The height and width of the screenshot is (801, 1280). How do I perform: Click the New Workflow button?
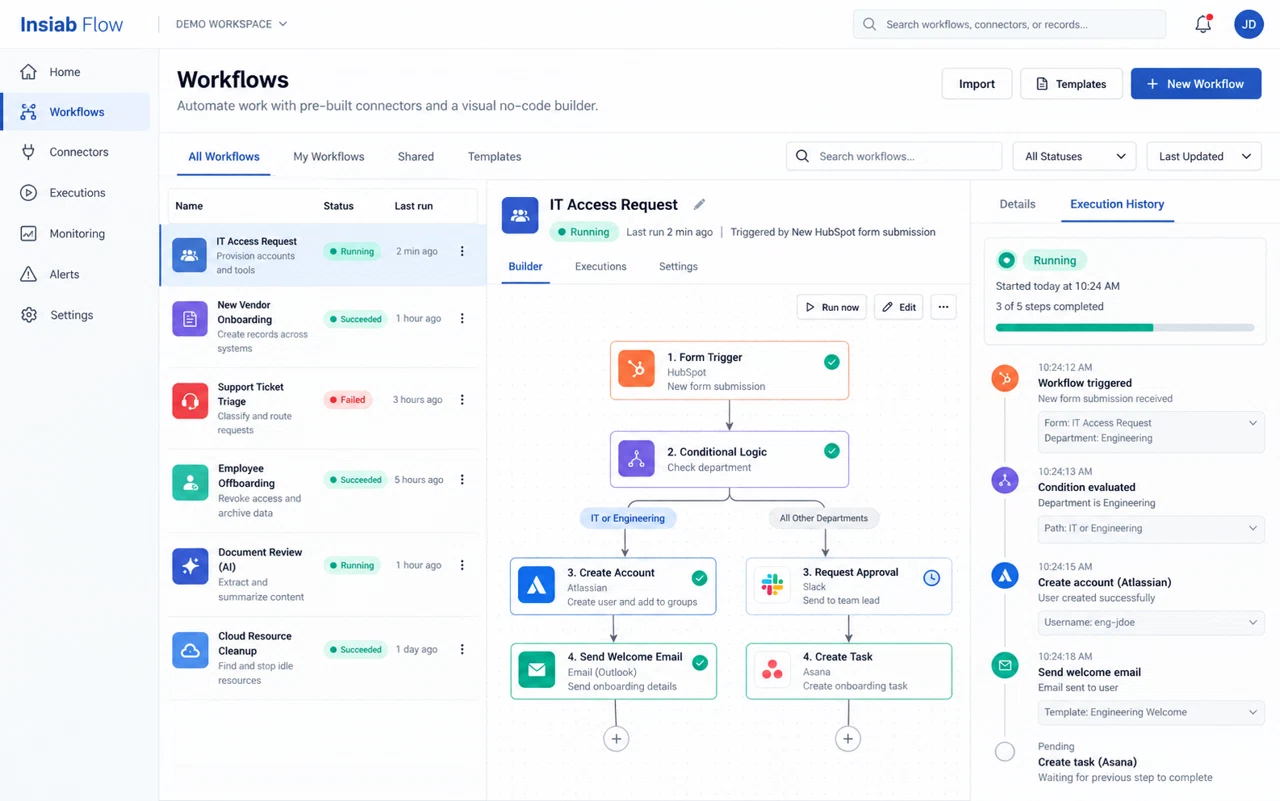[x=1196, y=84]
